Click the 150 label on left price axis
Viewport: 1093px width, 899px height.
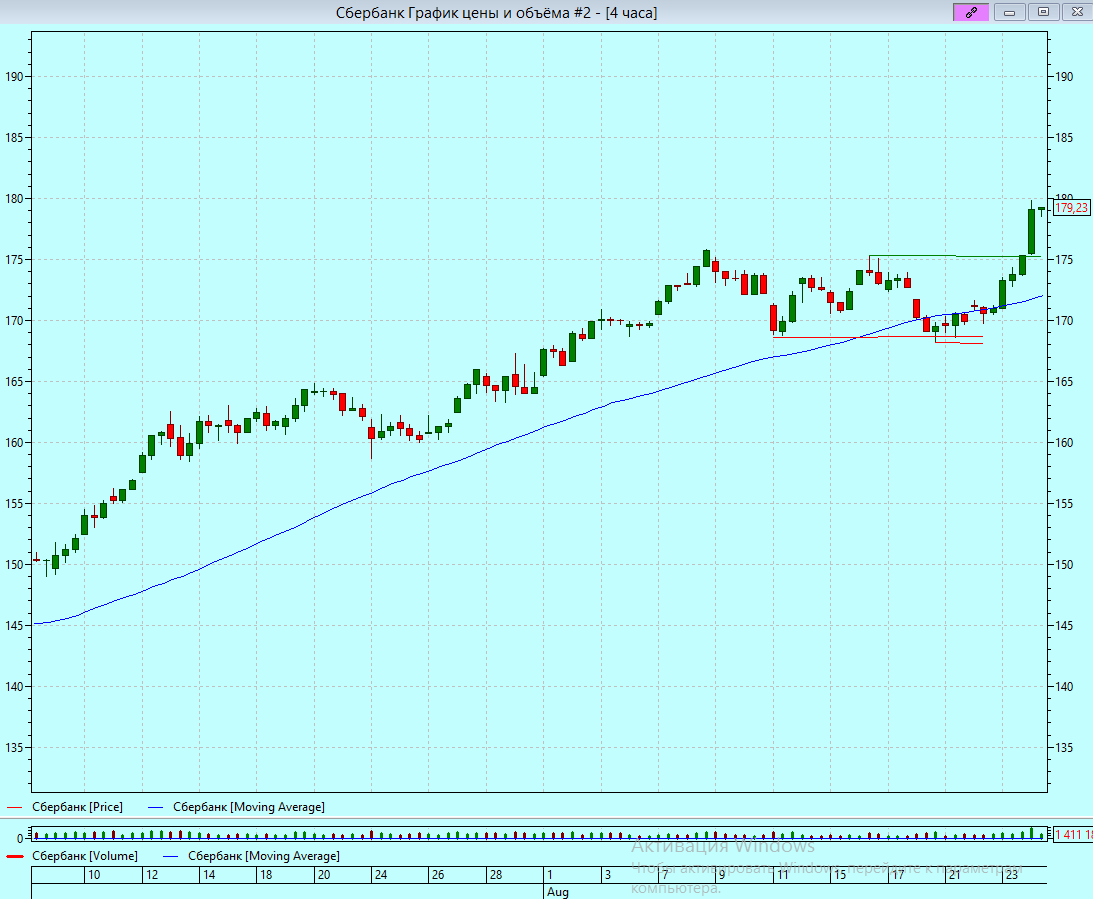(14, 564)
